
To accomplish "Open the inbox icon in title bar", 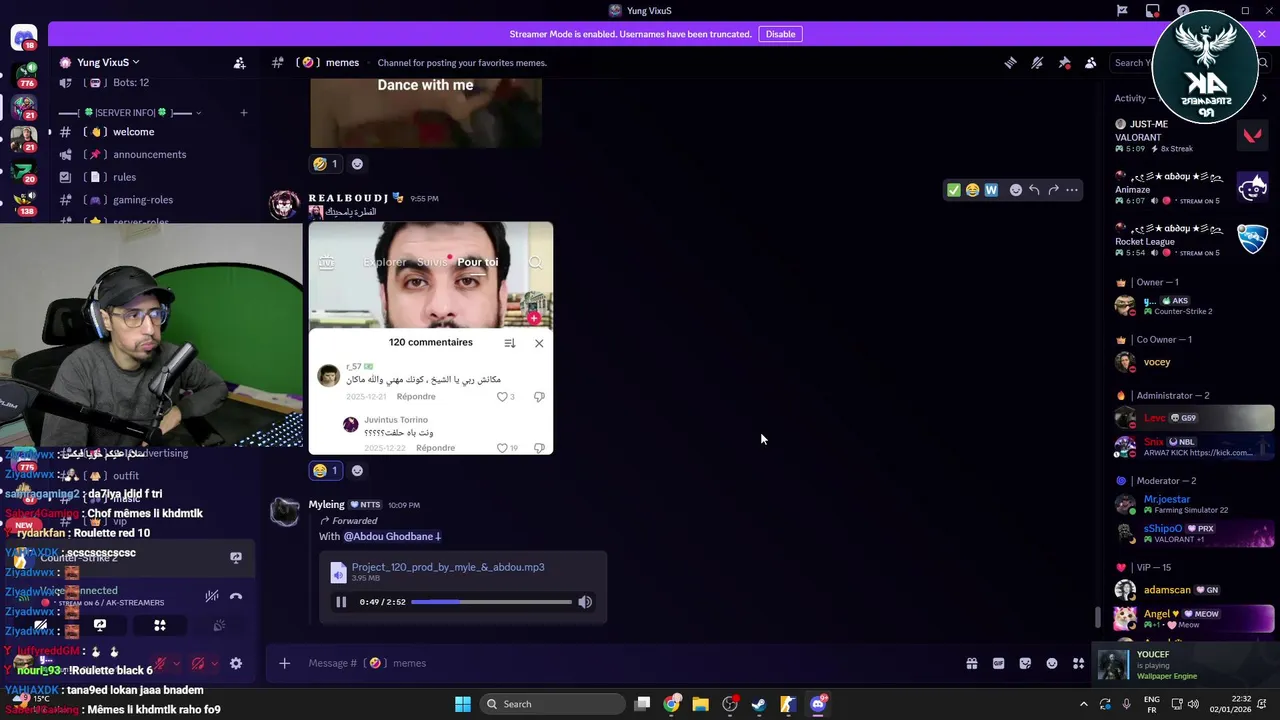I will pyautogui.click(x=1153, y=11).
